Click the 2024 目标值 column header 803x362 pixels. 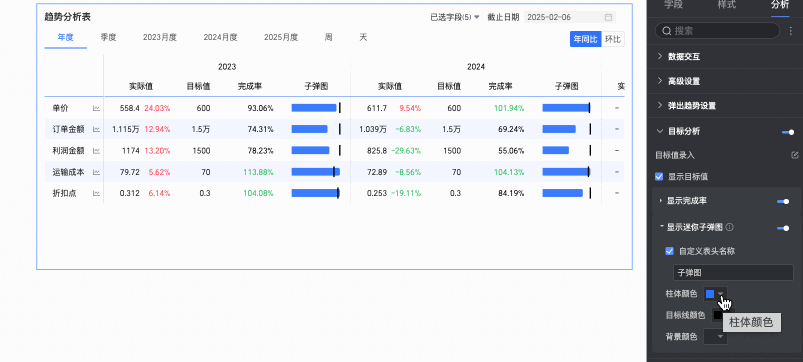coord(449,87)
